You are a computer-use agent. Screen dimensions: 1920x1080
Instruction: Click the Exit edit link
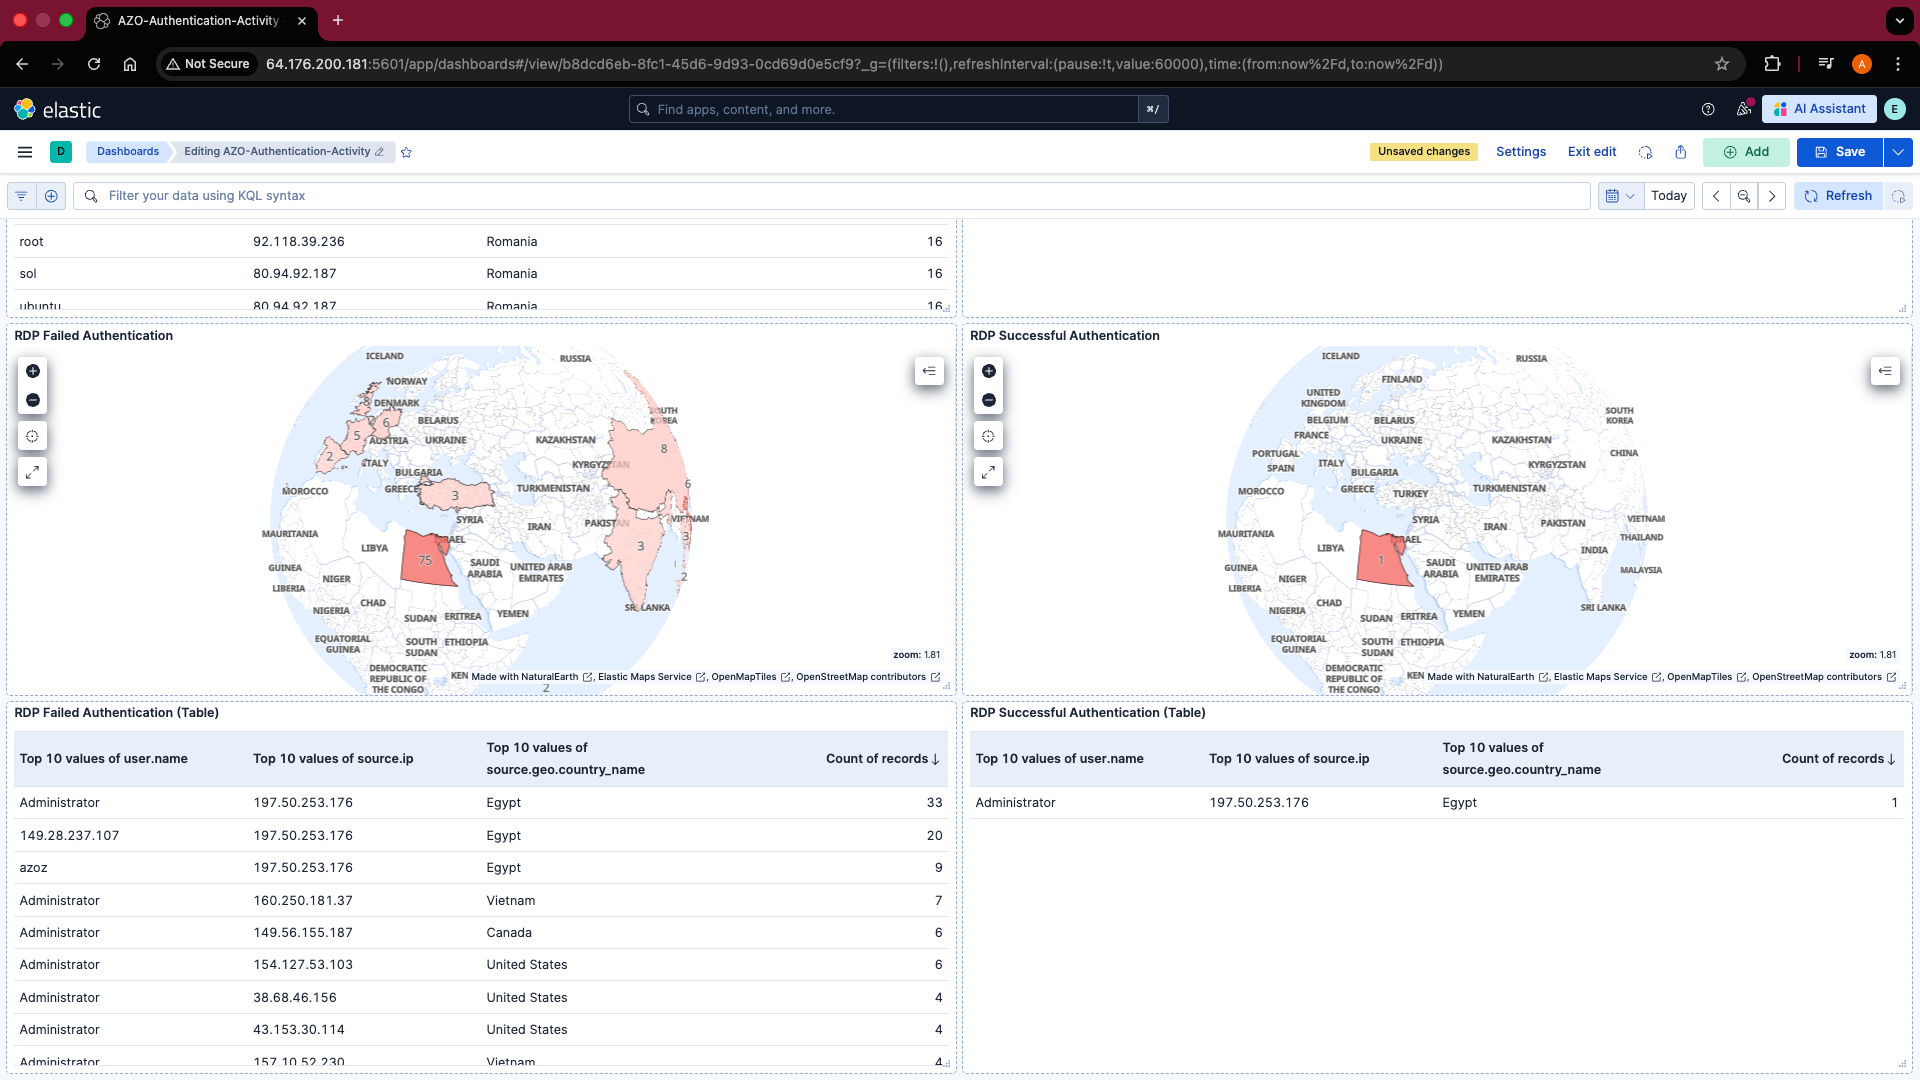[1592, 152]
